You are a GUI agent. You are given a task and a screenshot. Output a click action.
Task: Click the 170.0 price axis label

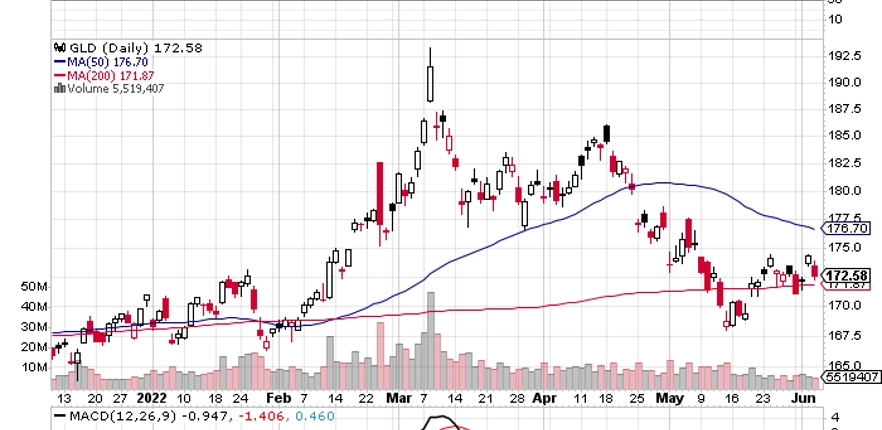pos(845,306)
